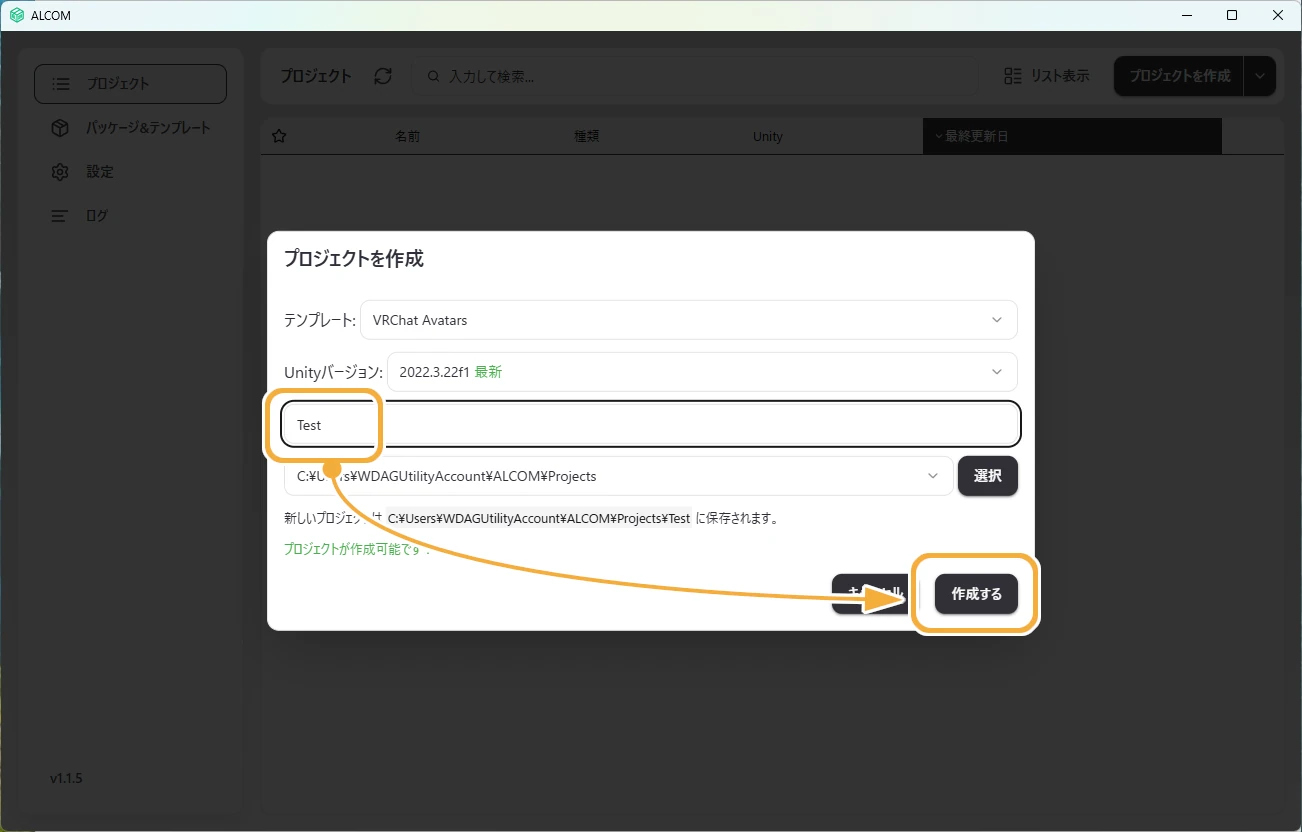This screenshot has height=832, width=1302.
Task: Maximize the ALCOM window
Action: pos(1232,15)
